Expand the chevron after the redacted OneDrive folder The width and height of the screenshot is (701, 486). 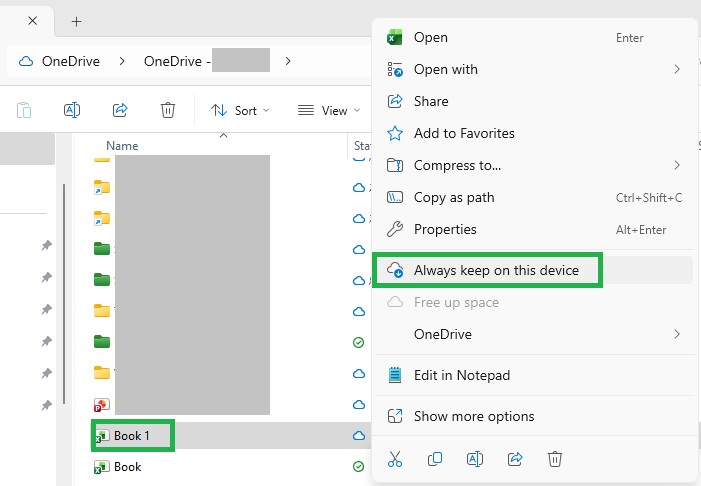pos(288,61)
